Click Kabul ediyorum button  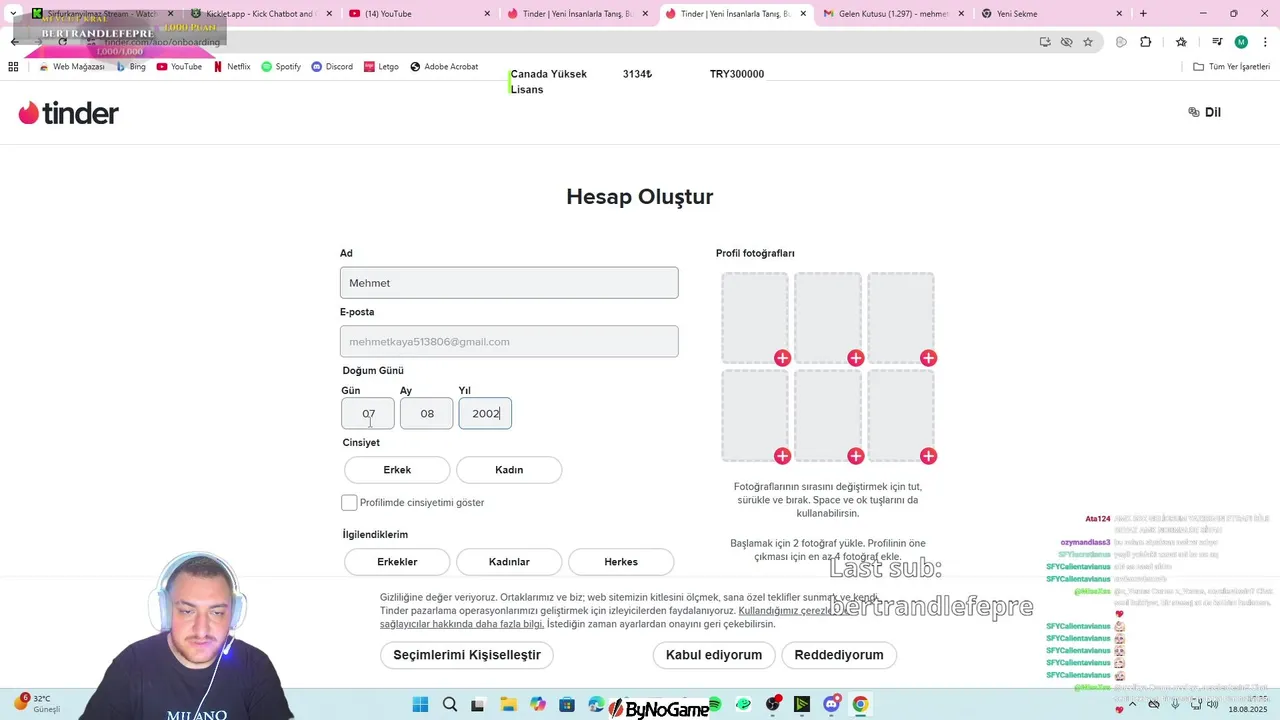tap(714, 655)
